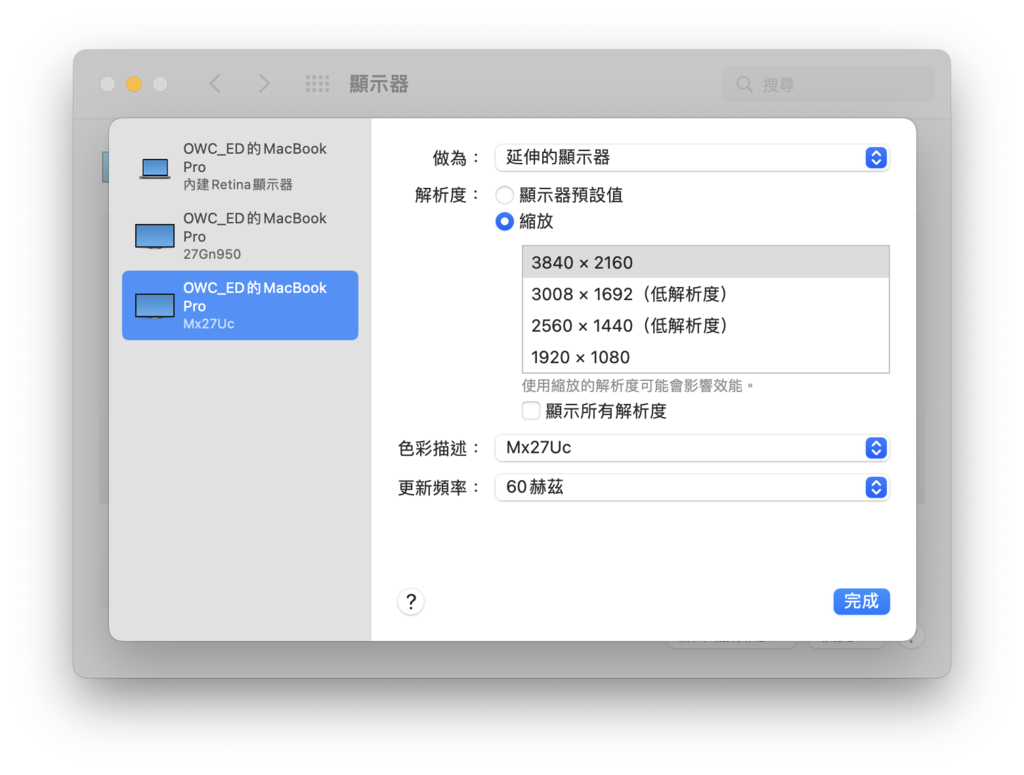1024x775 pixels.
Task: Open the show-all preferences grid
Action: pyautogui.click(x=317, y=84)
